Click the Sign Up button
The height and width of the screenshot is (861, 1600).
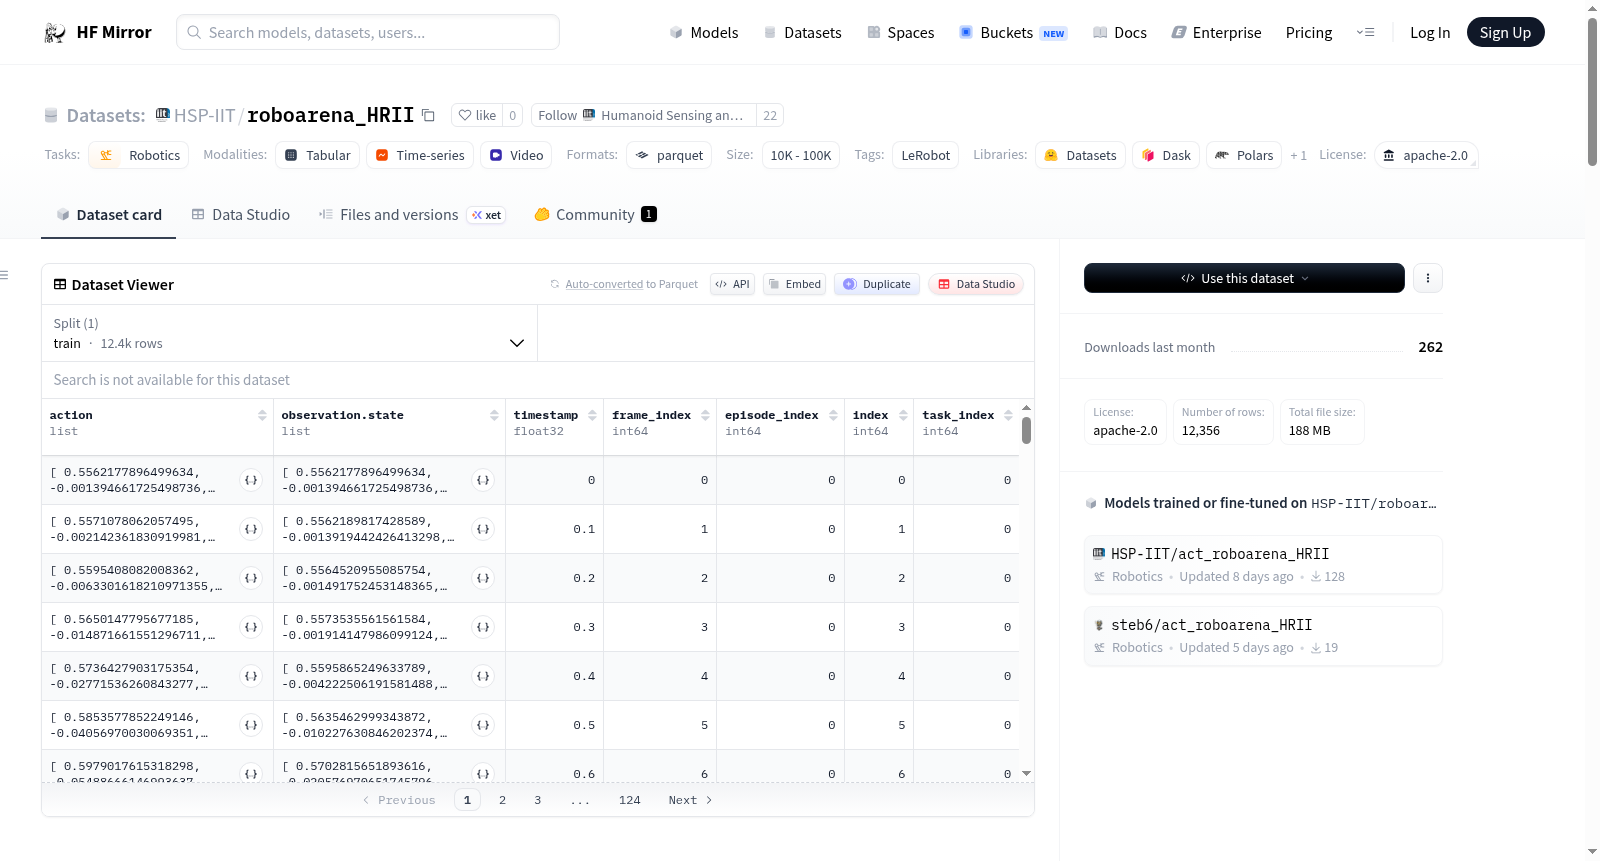point(1506,32)
